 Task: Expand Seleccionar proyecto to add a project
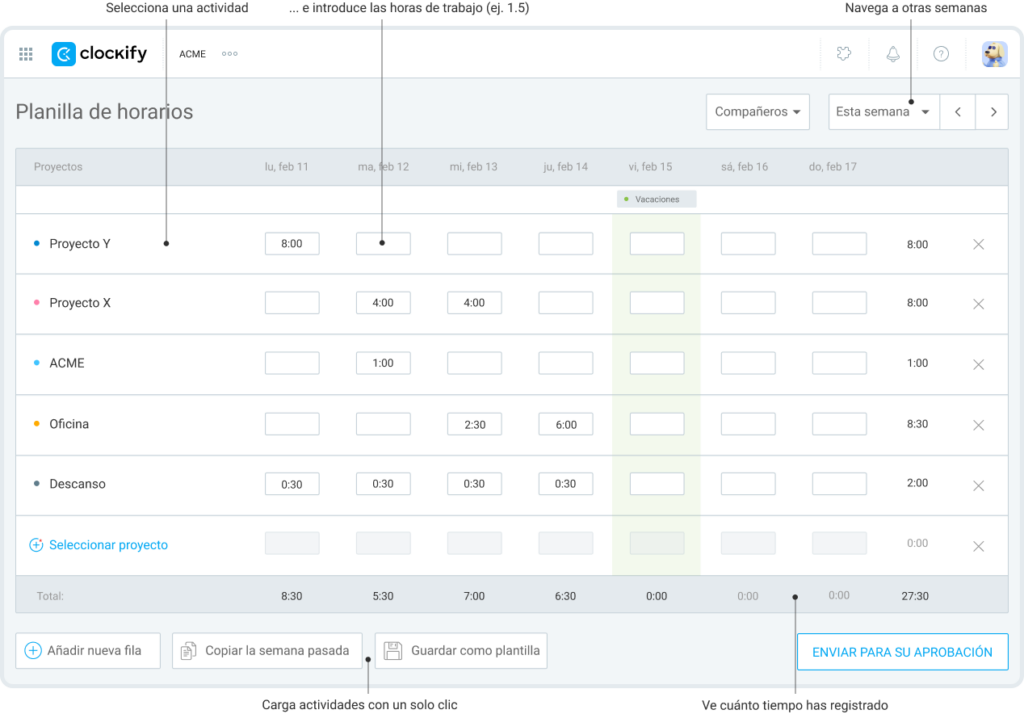[100, 545]
